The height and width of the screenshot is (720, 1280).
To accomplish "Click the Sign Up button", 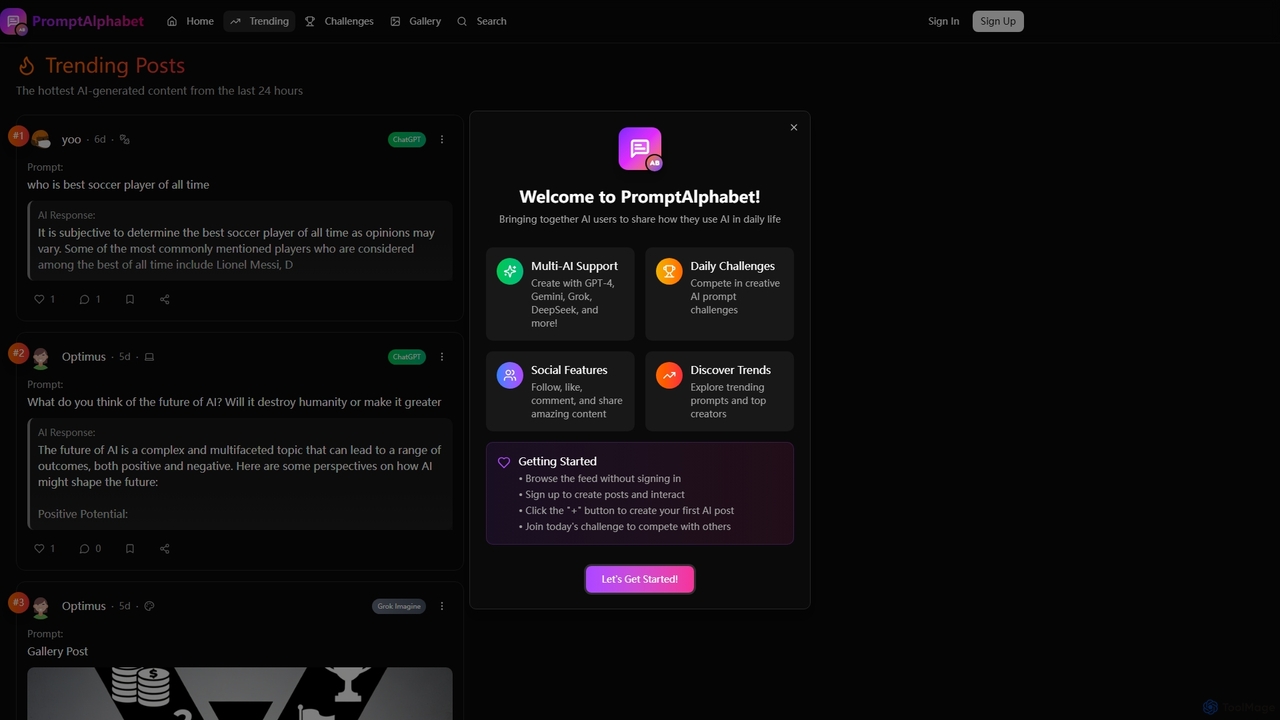I will click(x=998, y=21).
